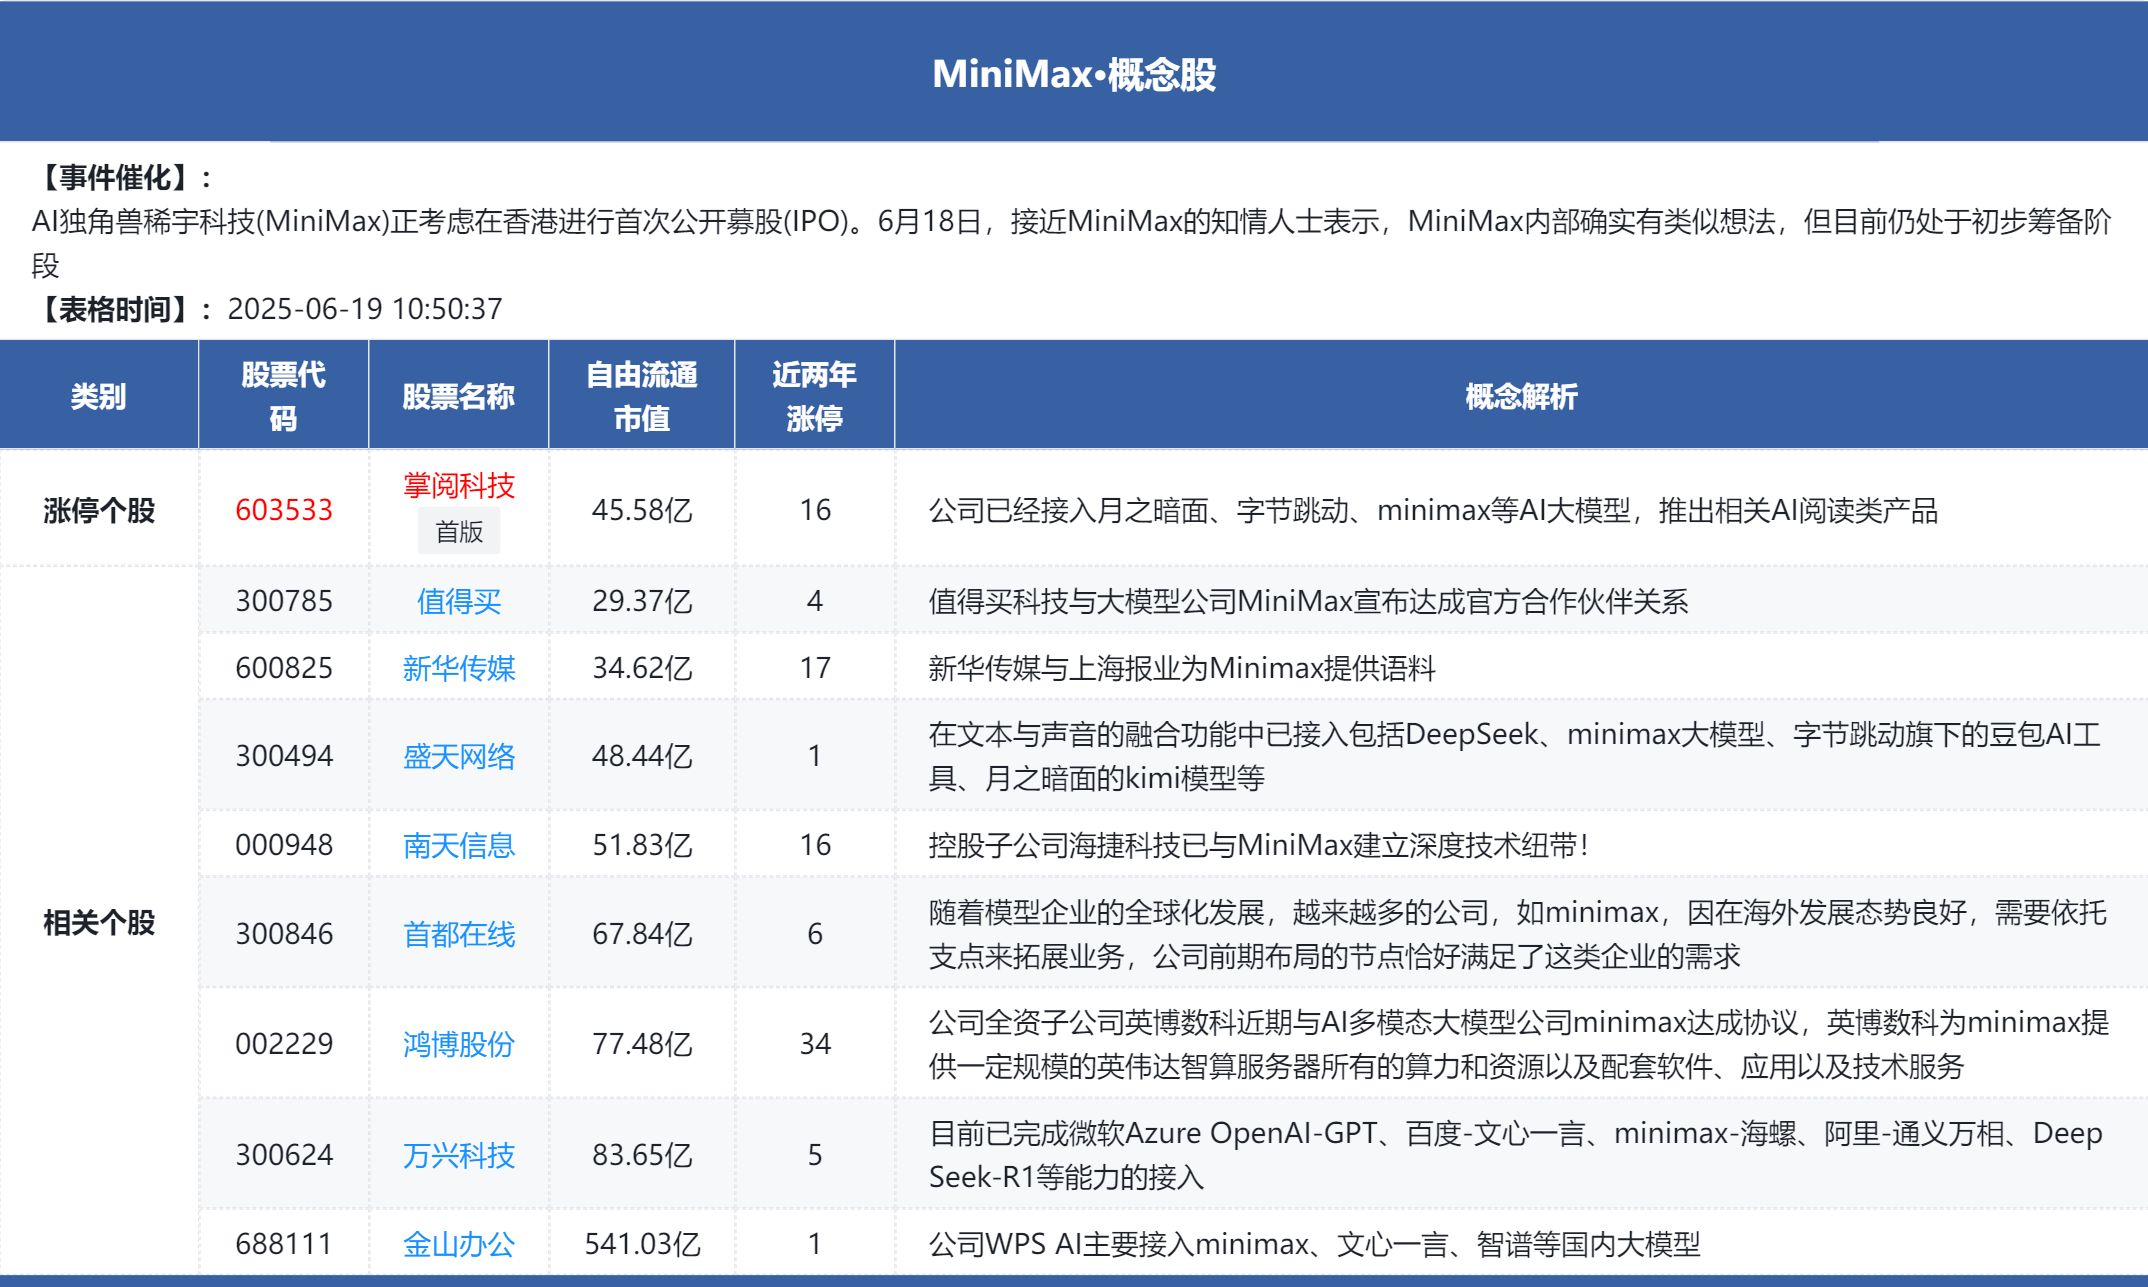
Task: Click the 29.37亿 market value cell
Action: (642, 601)
